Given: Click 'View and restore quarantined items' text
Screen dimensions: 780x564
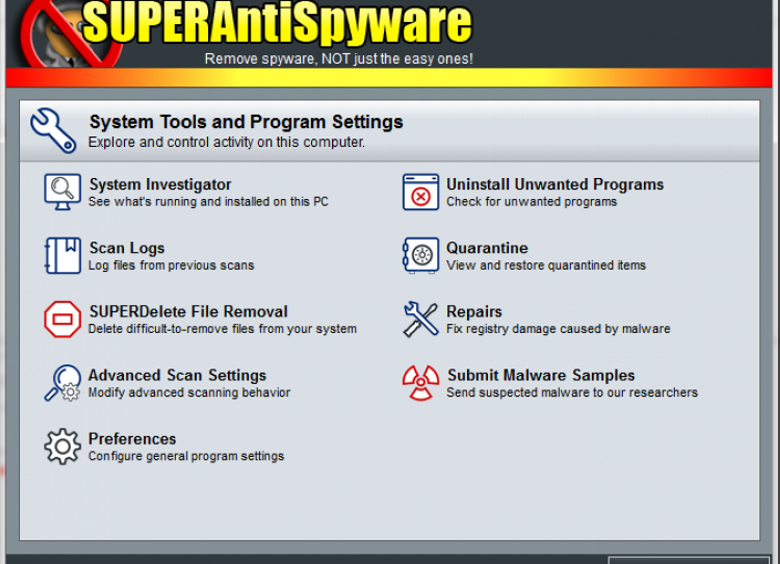Looking at the screenshot, I should click(546, 266).
